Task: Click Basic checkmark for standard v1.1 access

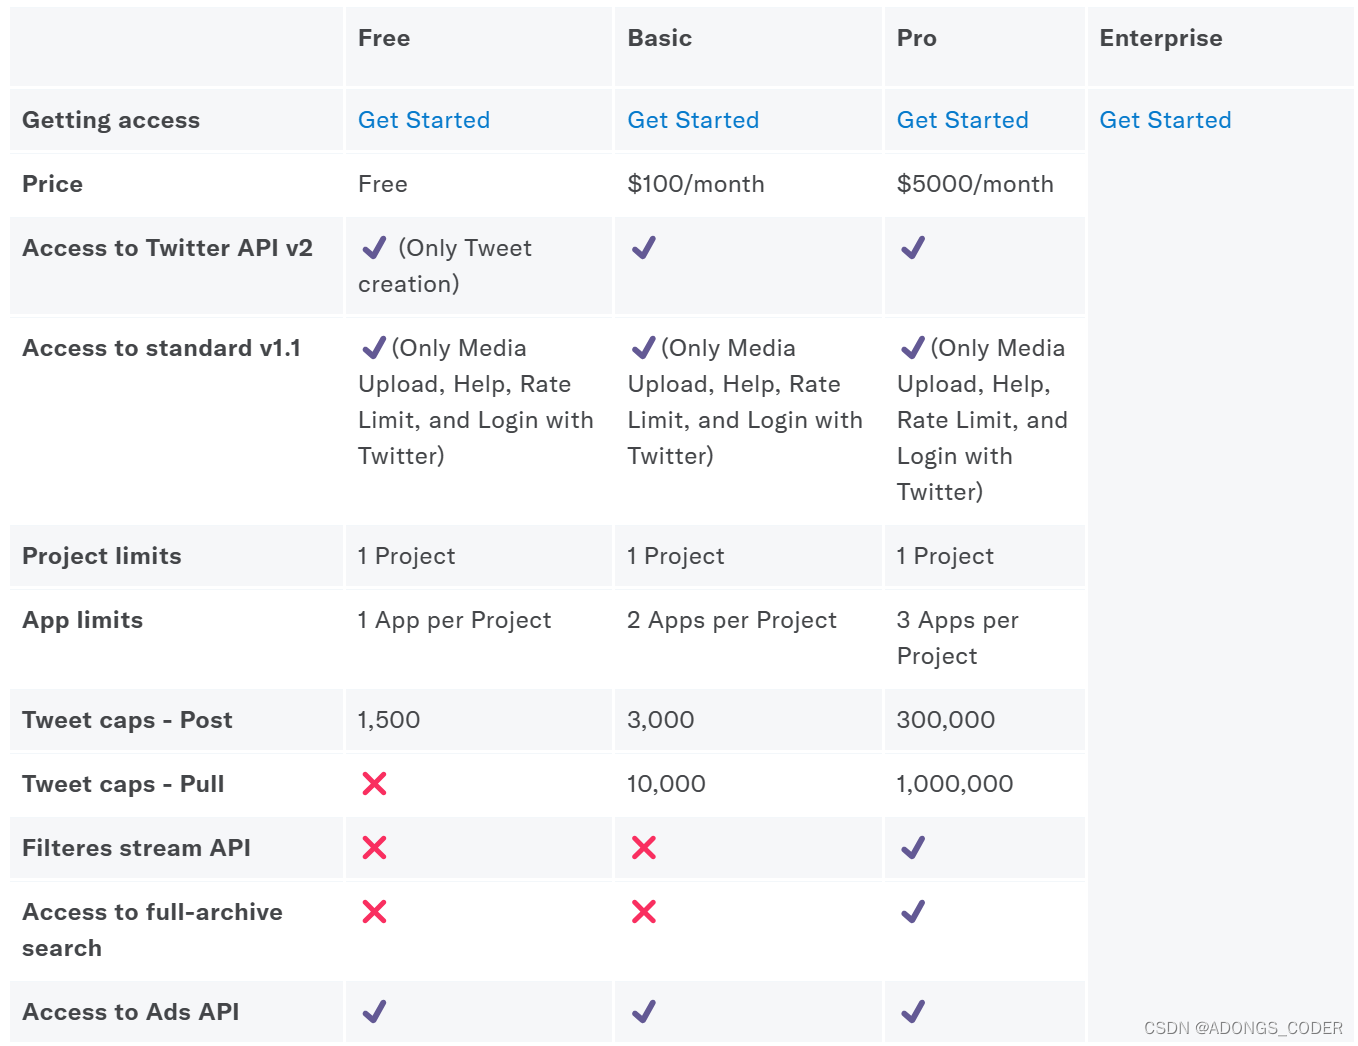Action: pos(644,348)
